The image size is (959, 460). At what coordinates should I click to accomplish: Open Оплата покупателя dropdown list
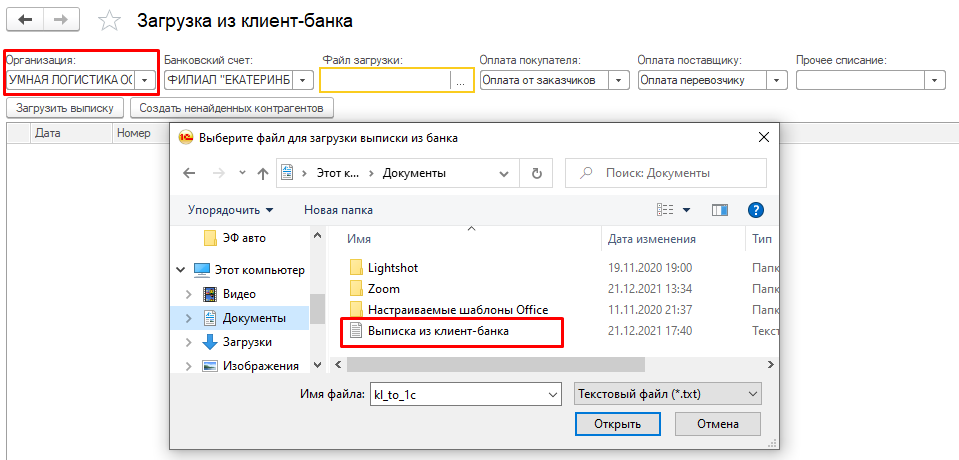tap(620, 80)
